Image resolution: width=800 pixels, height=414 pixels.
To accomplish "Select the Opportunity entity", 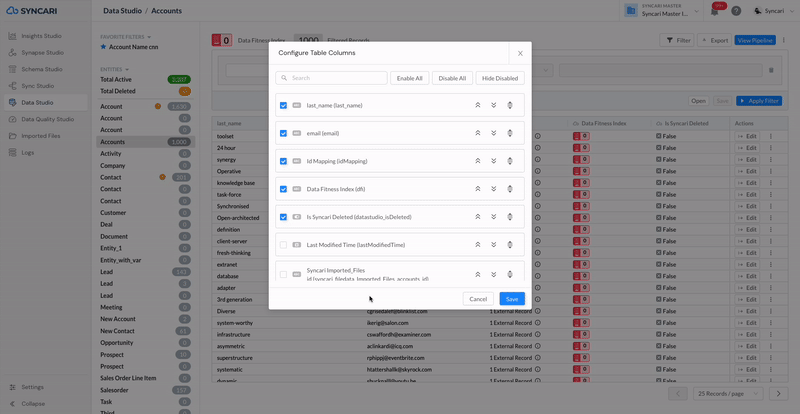I will 145,343.
